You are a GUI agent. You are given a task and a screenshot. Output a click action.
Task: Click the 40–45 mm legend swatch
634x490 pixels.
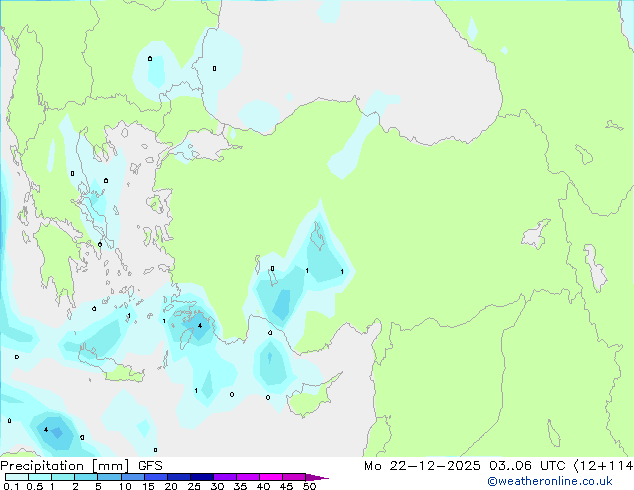point(271,477)
